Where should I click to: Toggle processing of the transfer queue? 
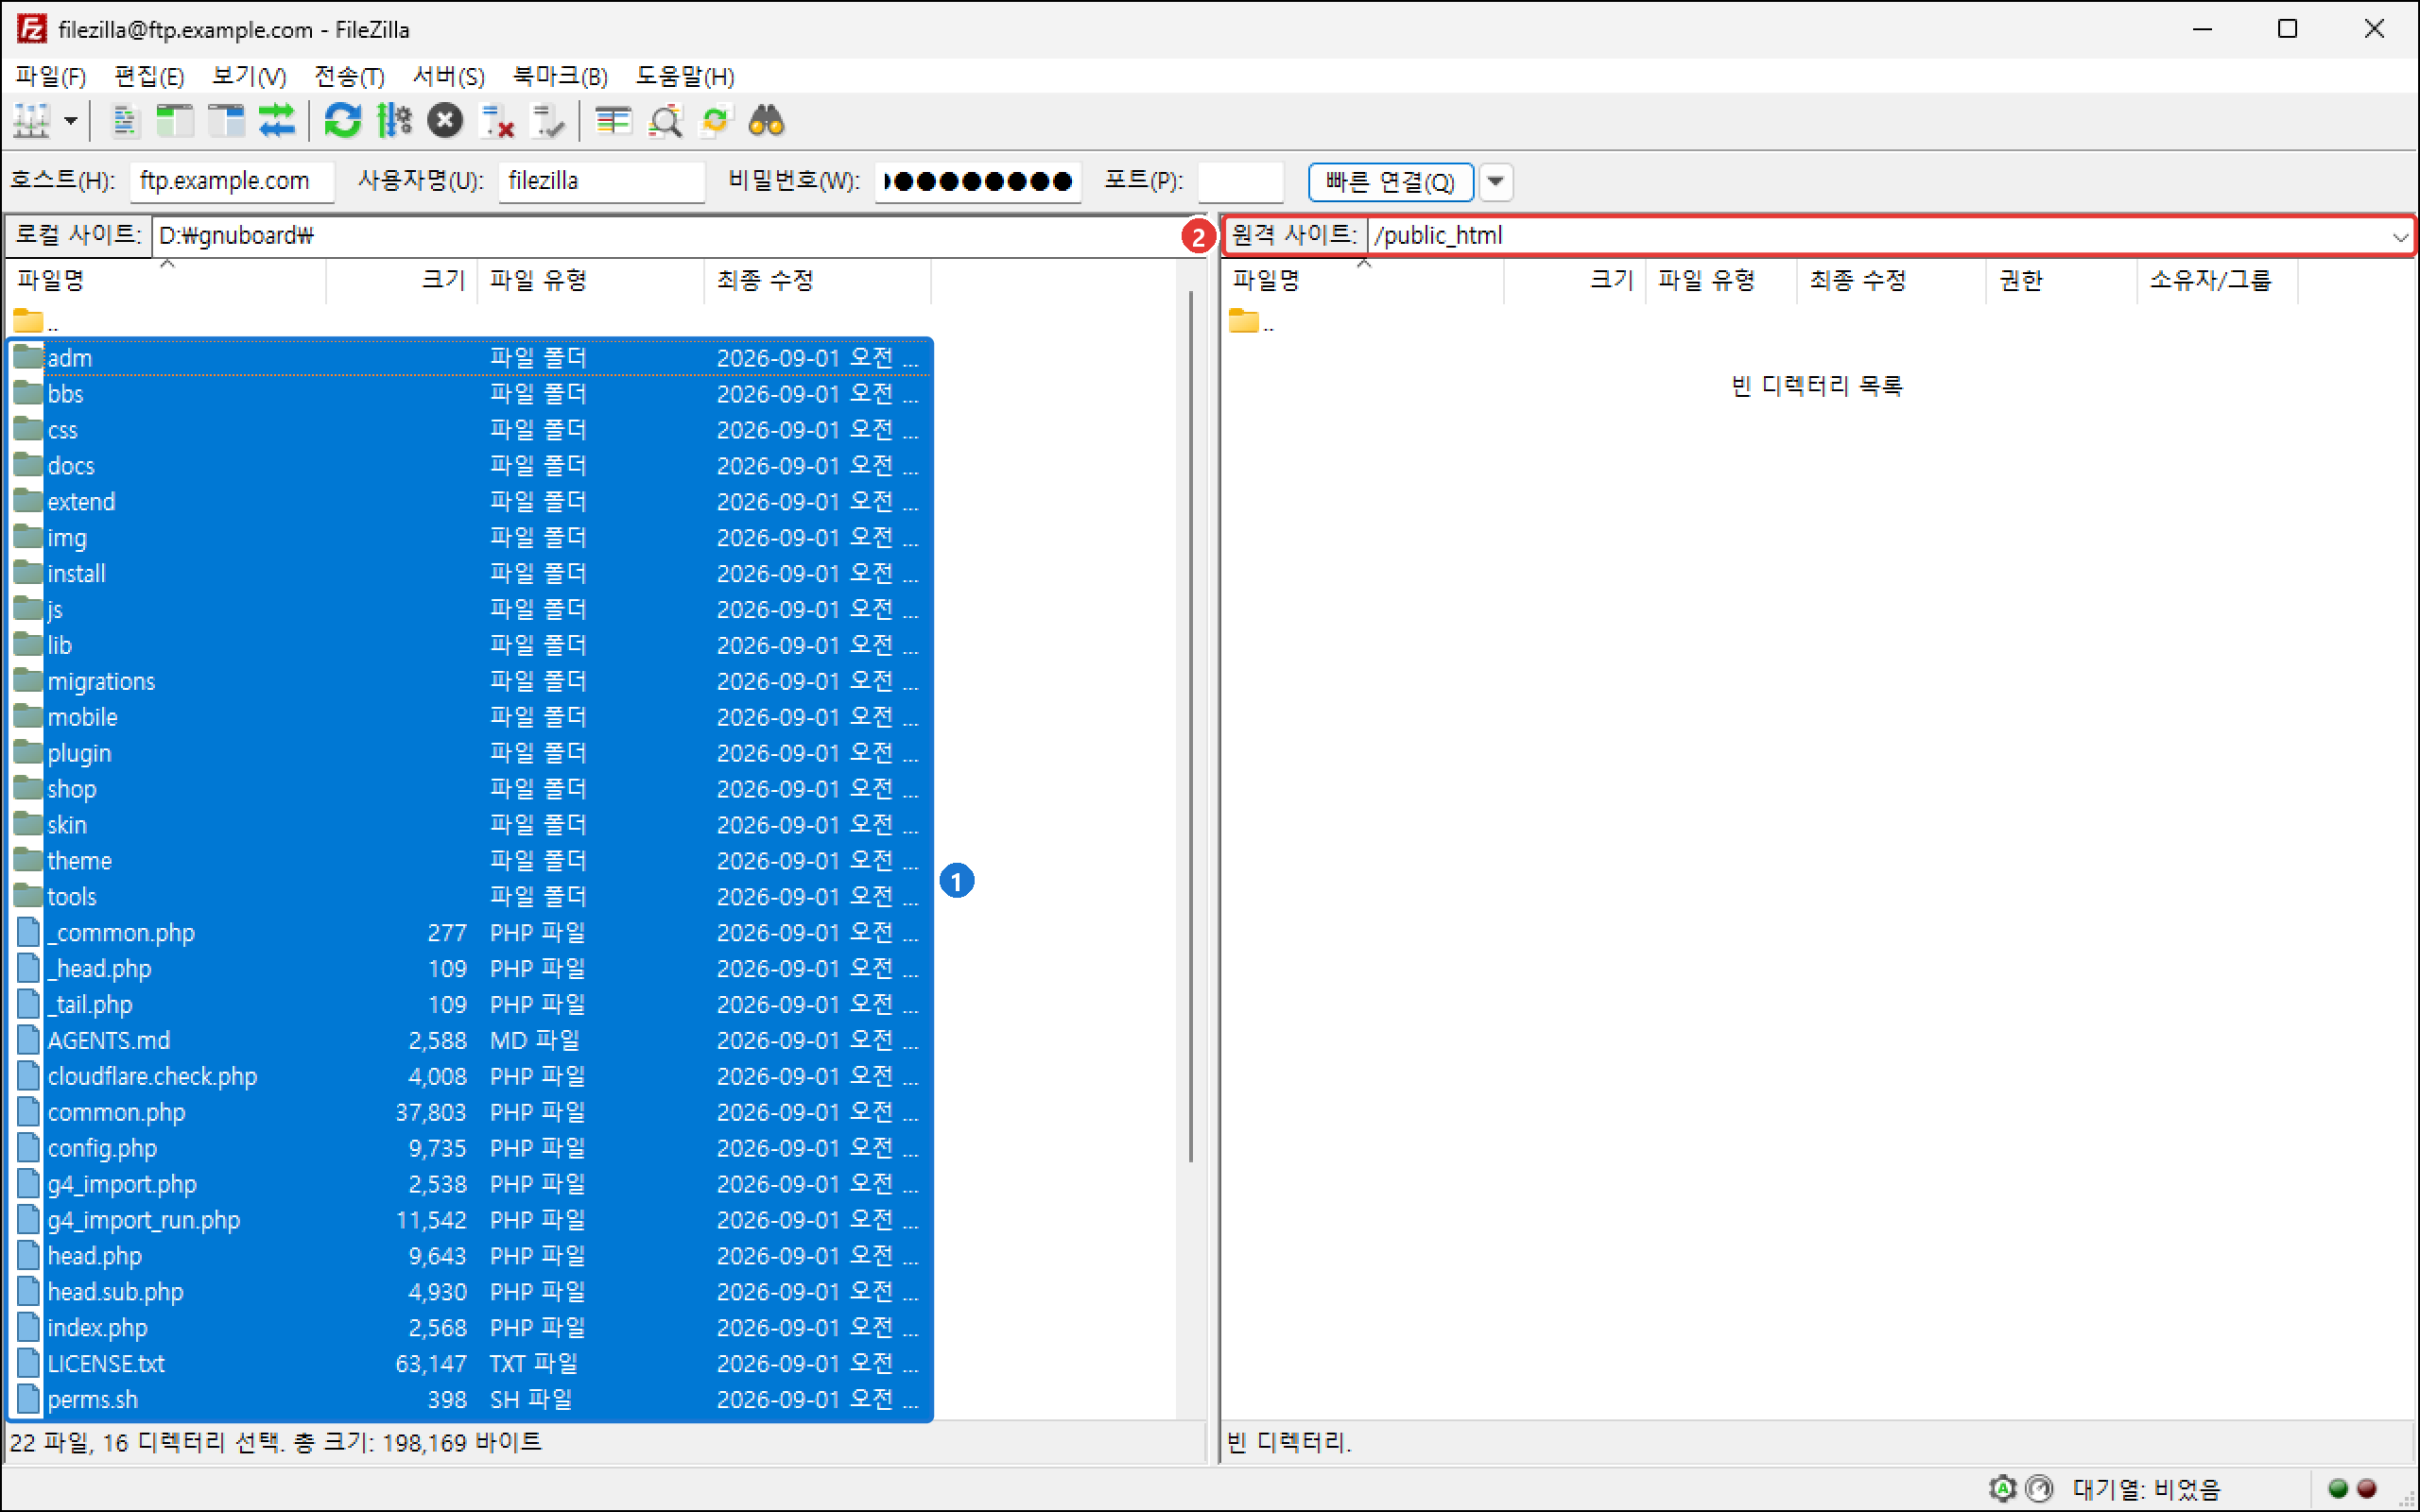tap(394, 122)
